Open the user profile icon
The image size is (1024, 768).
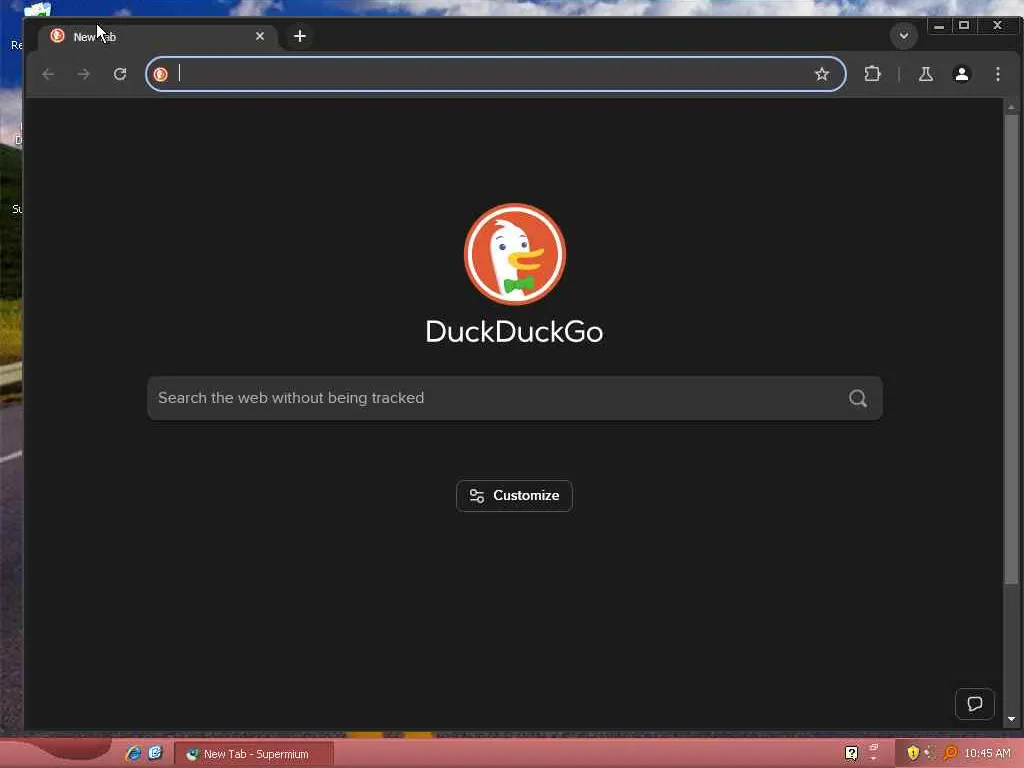click(x=961, y=74)
